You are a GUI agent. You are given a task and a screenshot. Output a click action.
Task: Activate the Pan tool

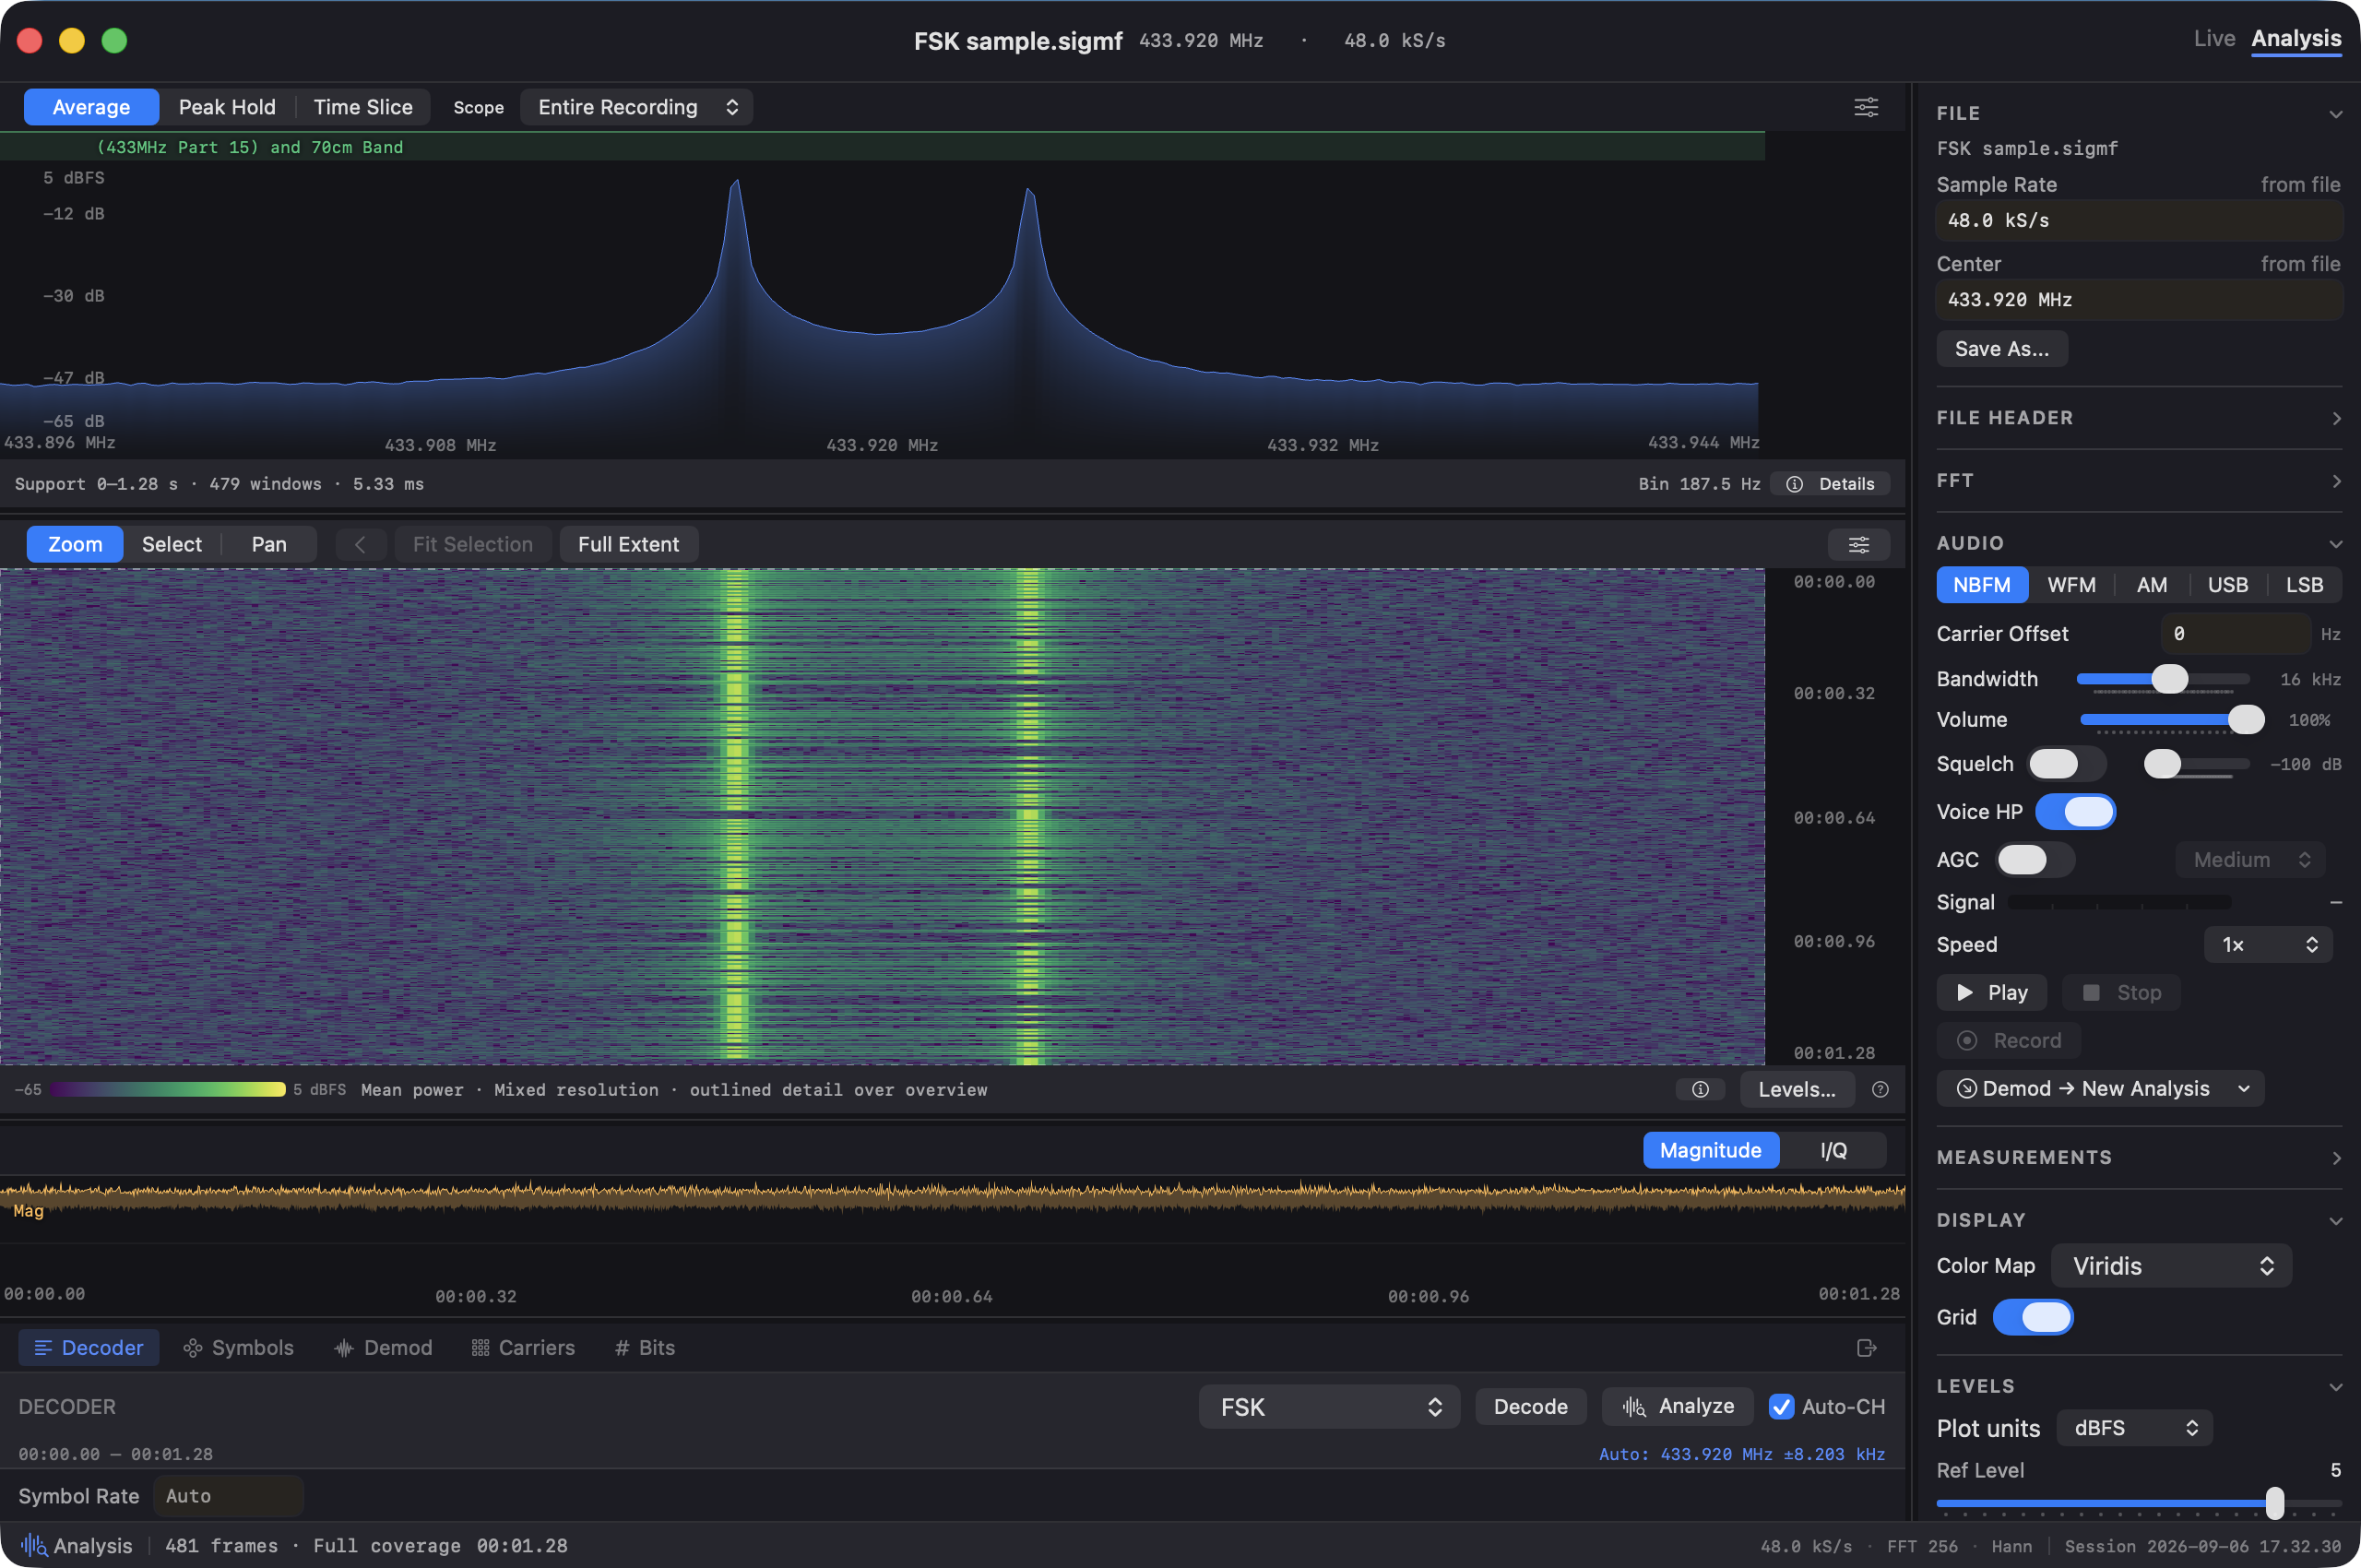[x=269, y=544]
